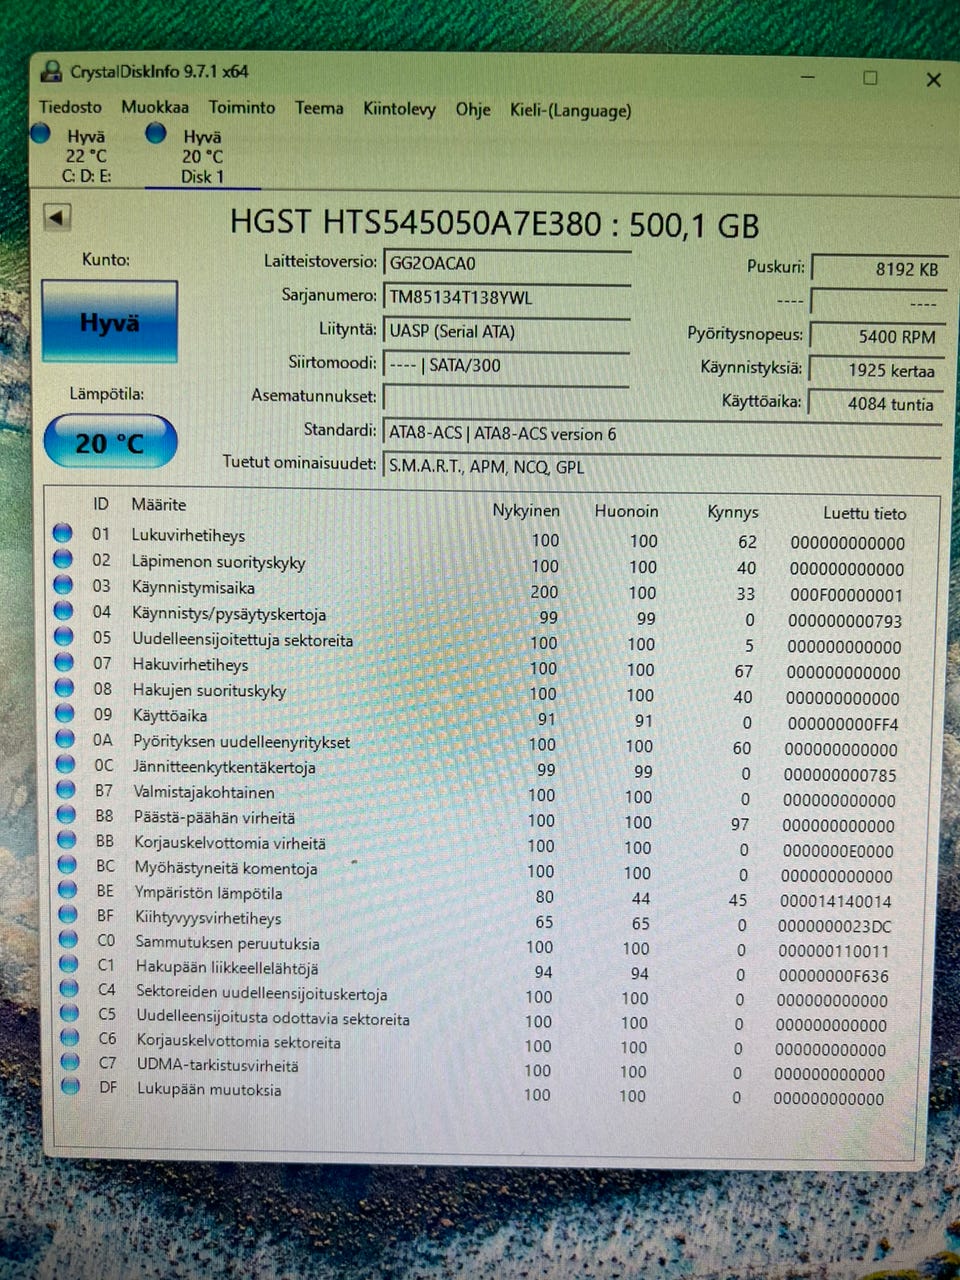The image size is (960, 1280).
Task: Open the Ohje menu
Action: coord(473,109)
